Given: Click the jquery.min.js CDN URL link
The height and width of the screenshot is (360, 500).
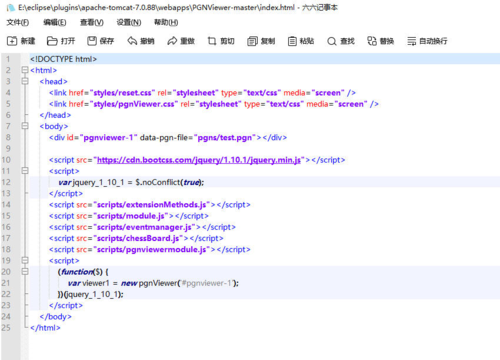Looking at the screenshot, I should [x=199, y=160].
